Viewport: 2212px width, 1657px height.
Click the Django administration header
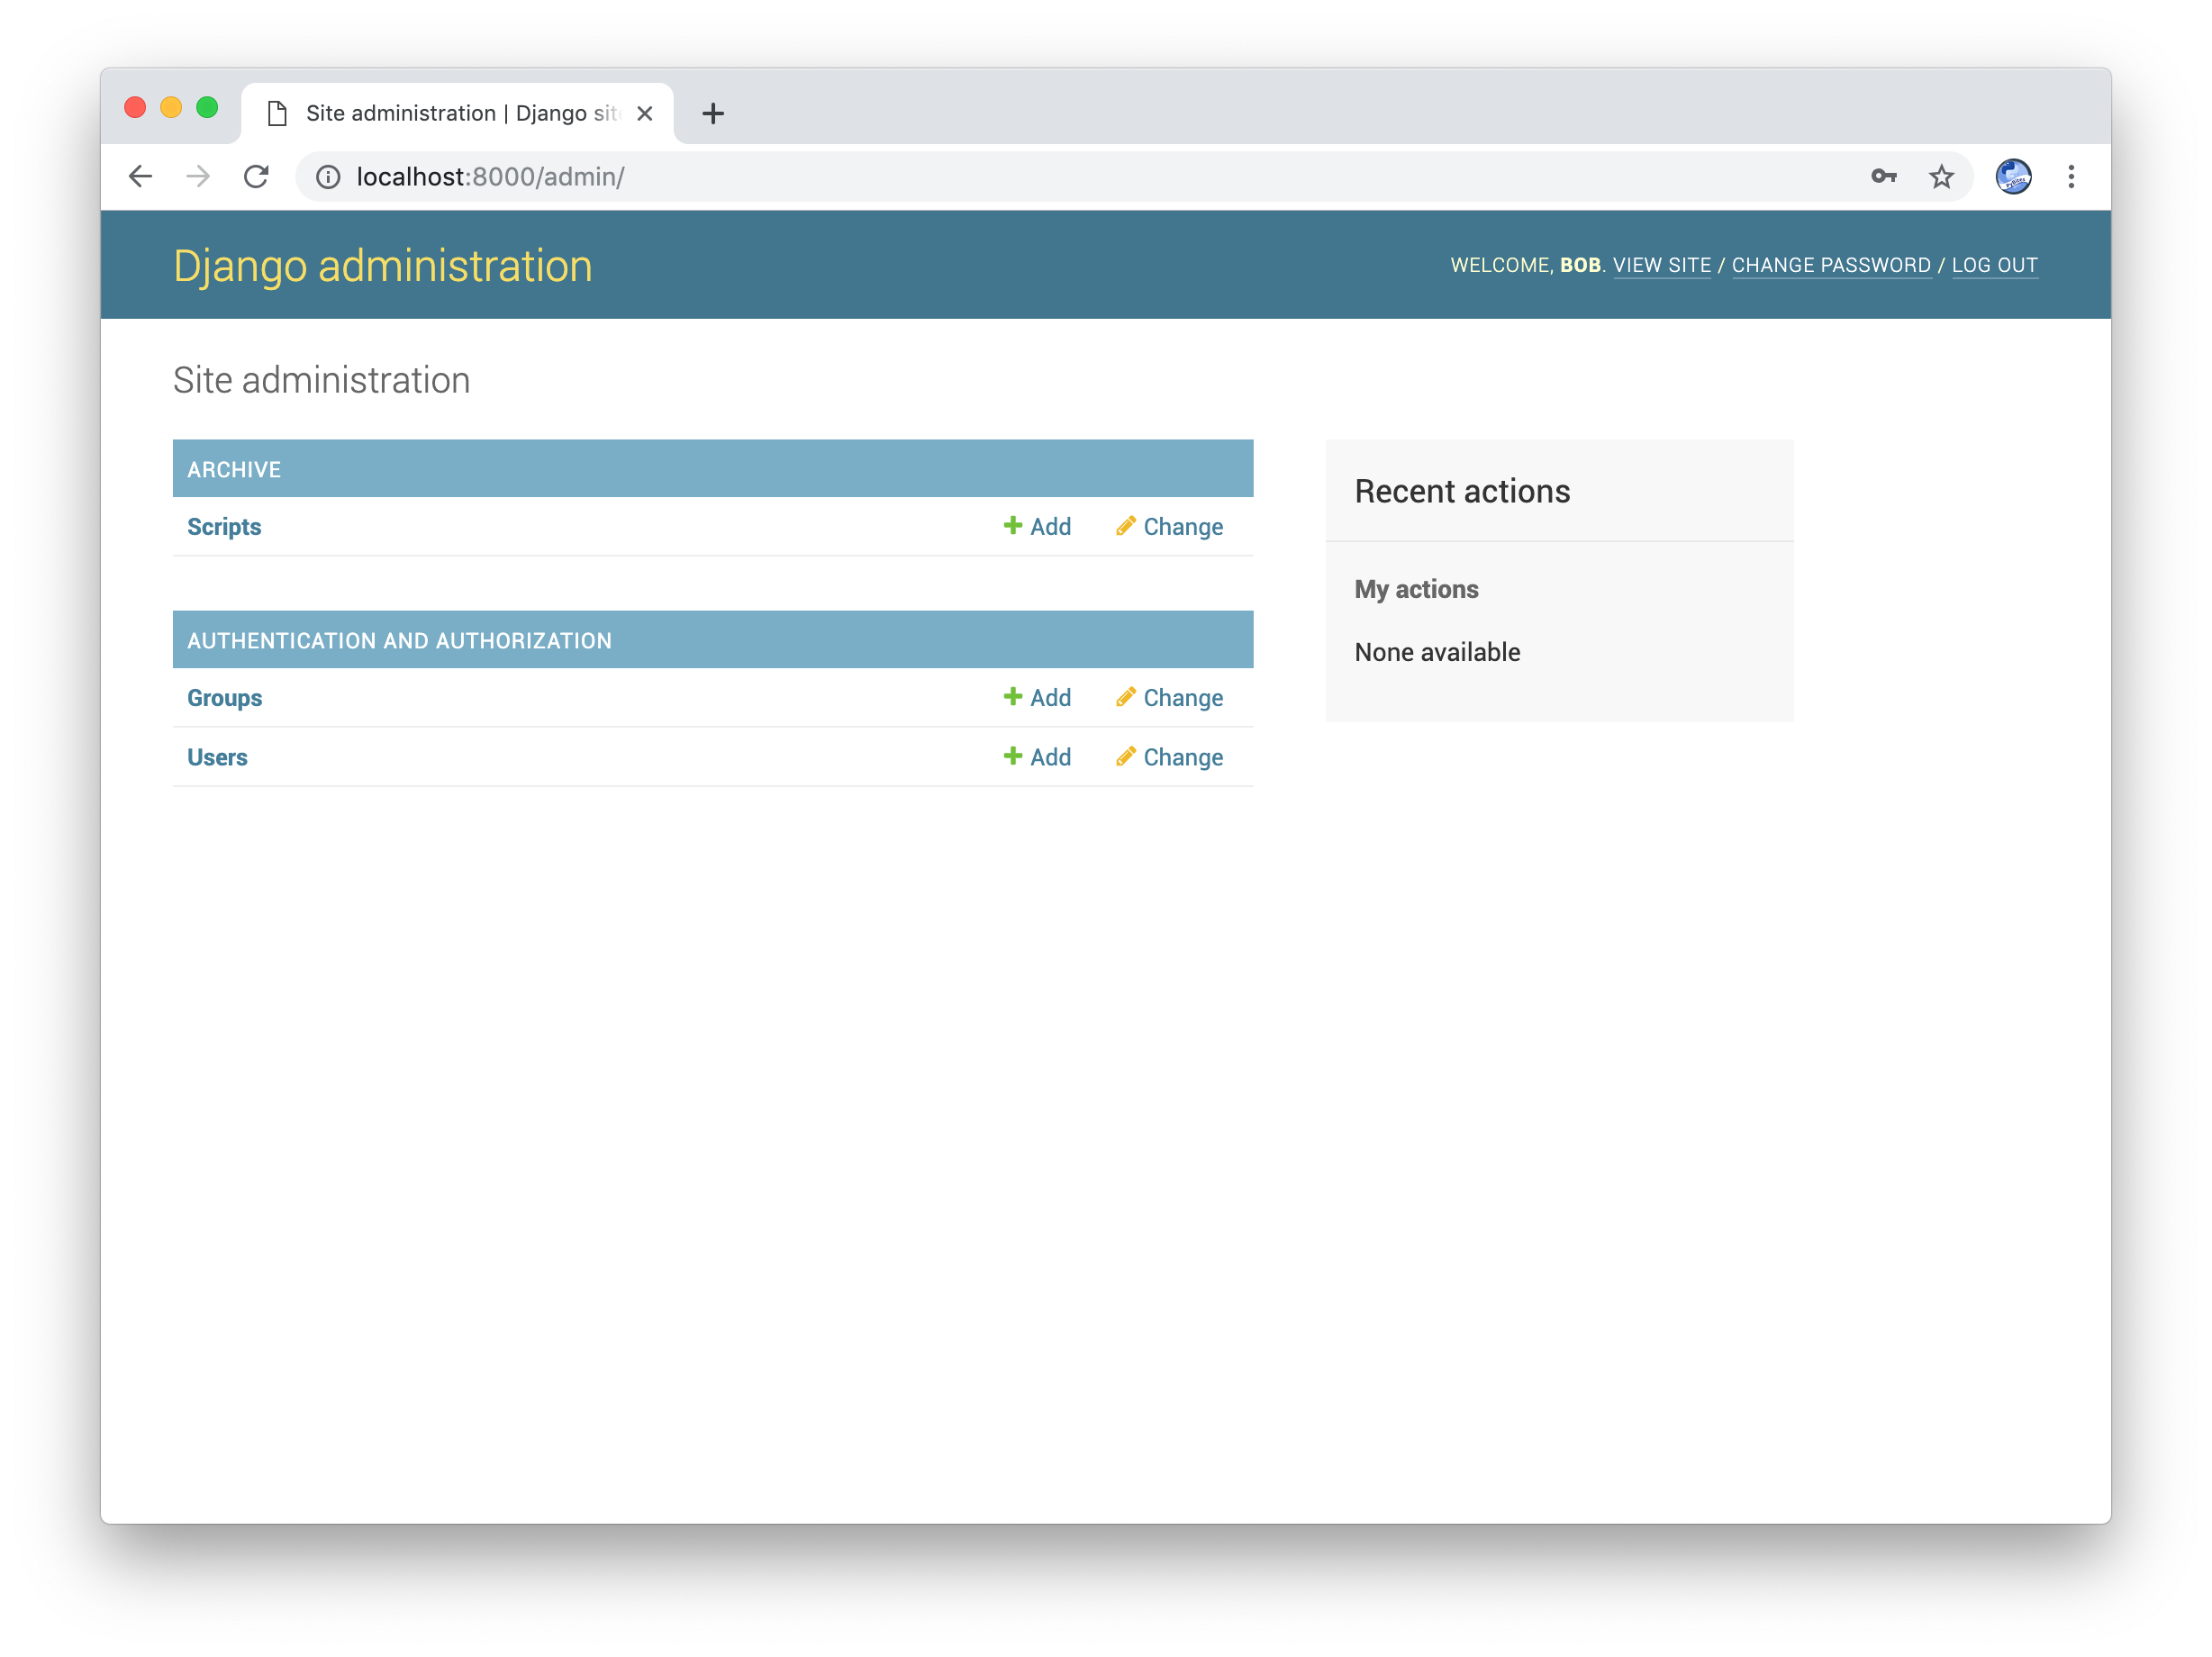pyautogui.click(x=382, y=265)
